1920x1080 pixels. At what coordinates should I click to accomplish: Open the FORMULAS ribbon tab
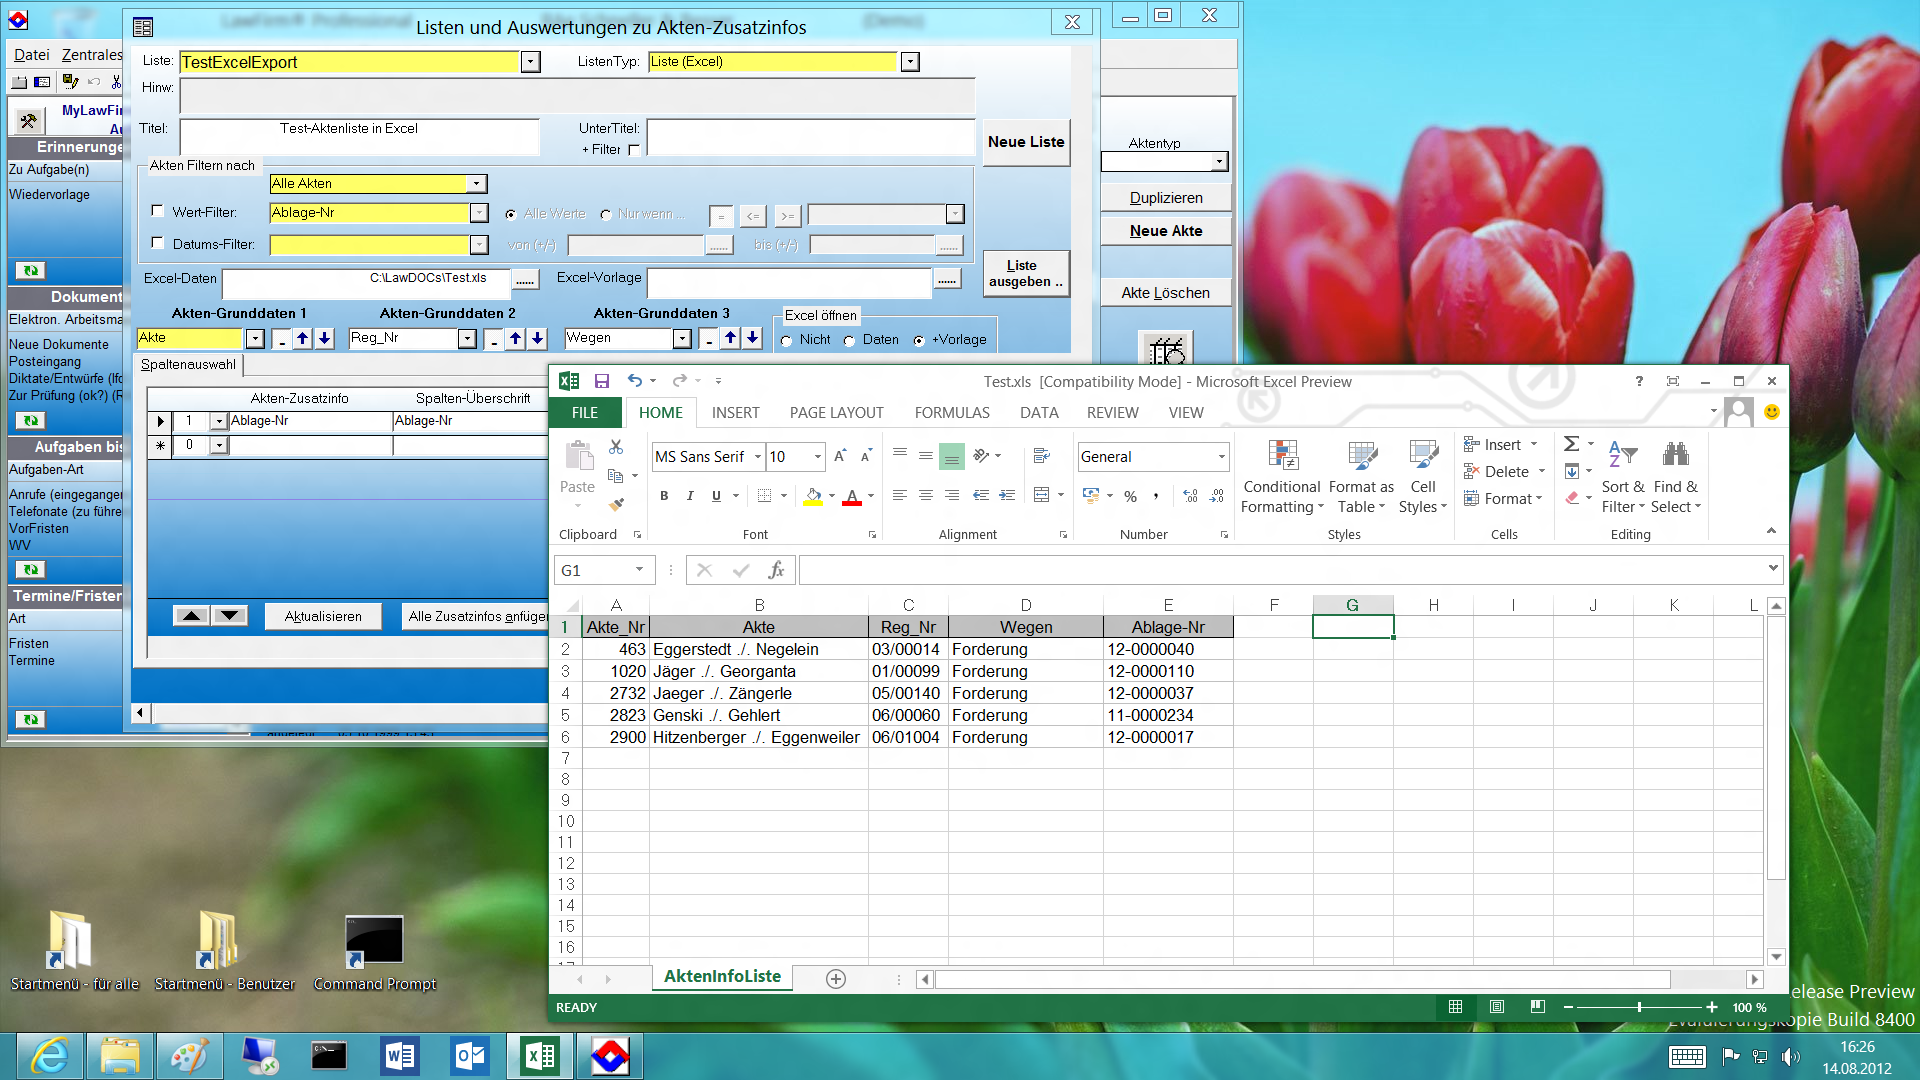point(951,413)
